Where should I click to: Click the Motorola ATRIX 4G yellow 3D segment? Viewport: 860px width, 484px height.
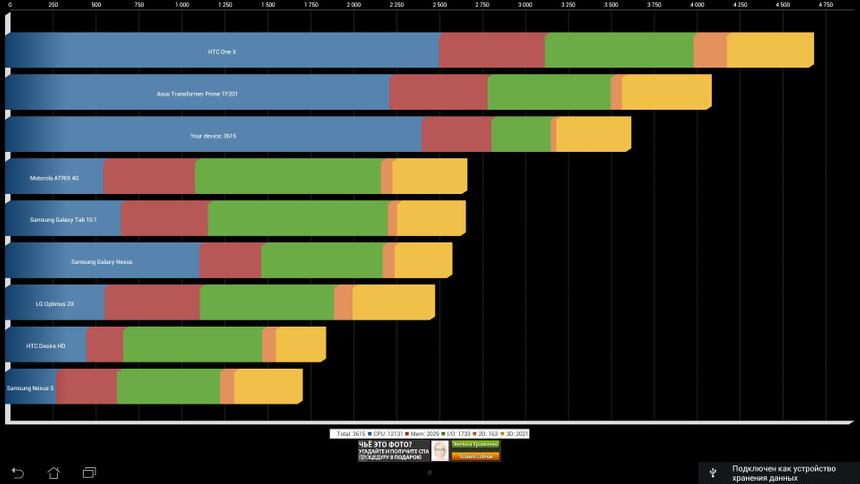(x=429, y=177)
